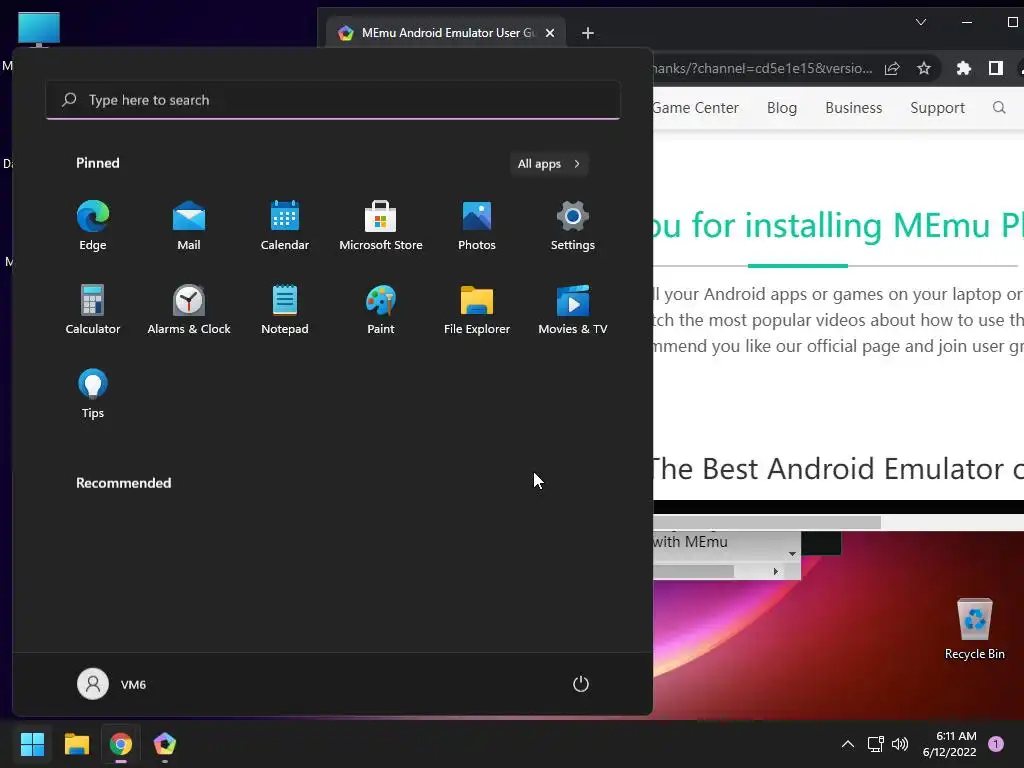Show hidden system tray icons
1024x768 pixels.
[x=848, y=744]
